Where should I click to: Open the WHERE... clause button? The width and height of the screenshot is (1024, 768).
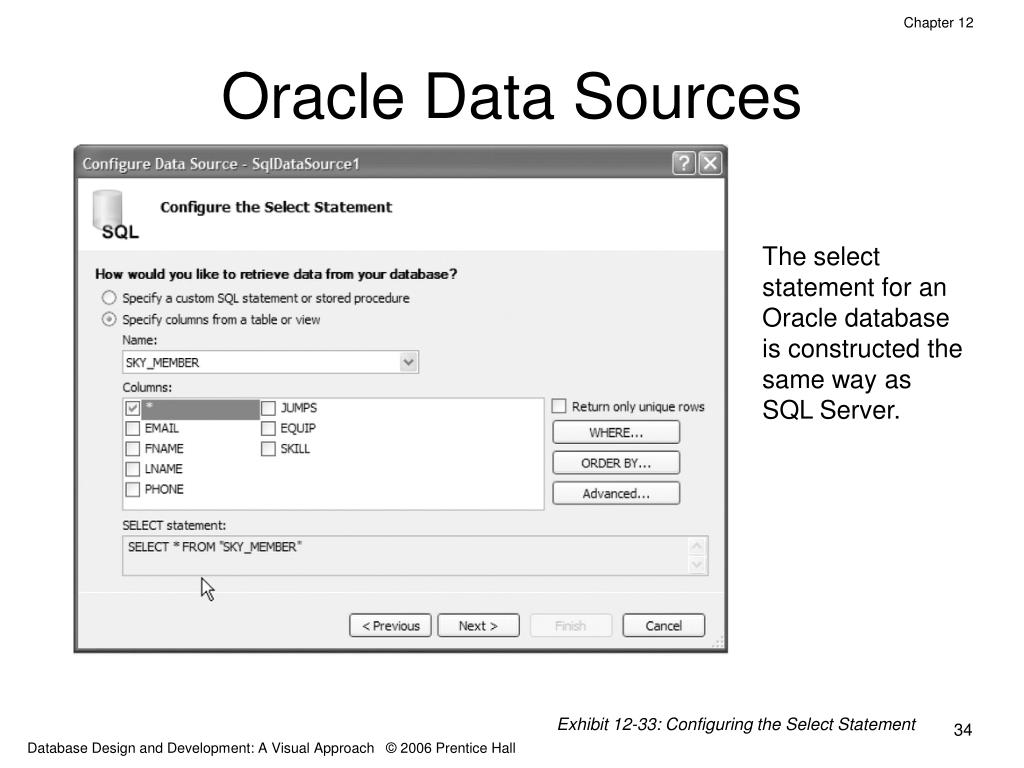(616, 432)
